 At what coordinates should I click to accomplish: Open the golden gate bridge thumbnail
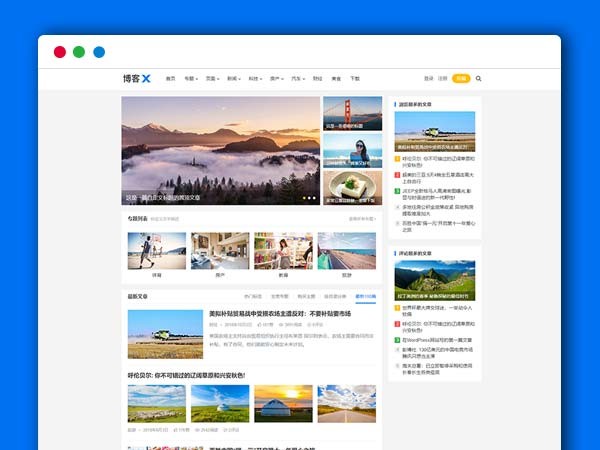click(x=352, y=113)
